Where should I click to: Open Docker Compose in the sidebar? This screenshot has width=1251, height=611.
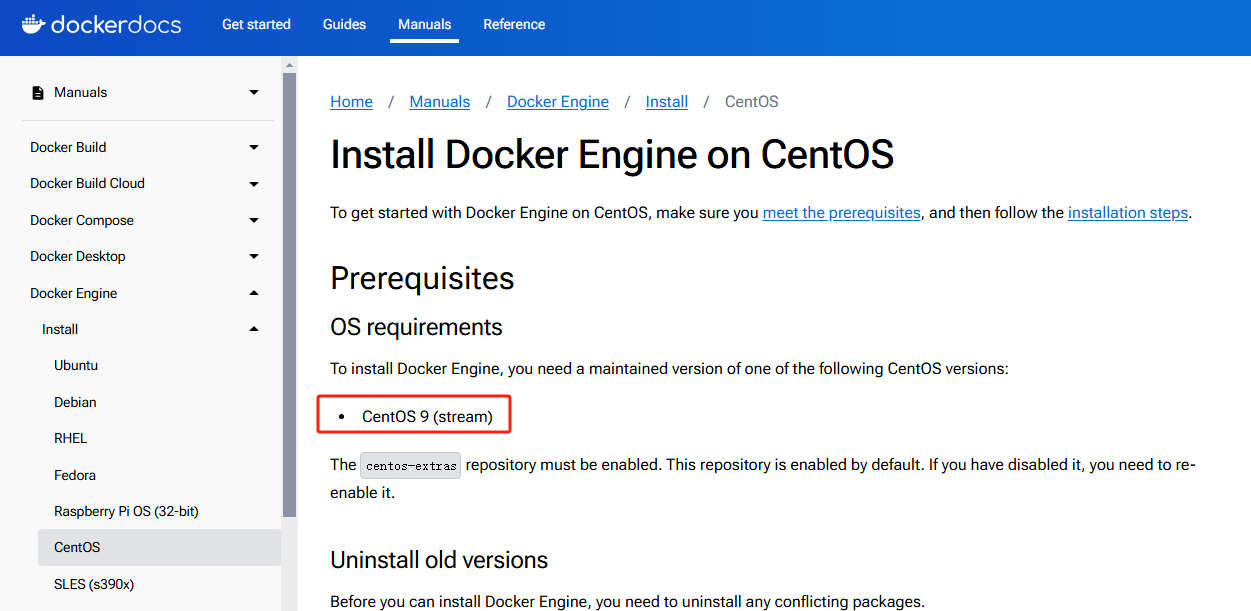(82, 220)
